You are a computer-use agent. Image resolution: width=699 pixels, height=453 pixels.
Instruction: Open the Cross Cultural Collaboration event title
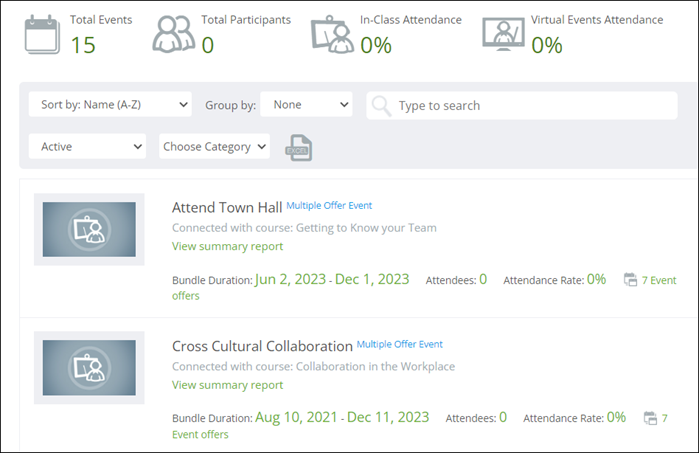(262, 346)
